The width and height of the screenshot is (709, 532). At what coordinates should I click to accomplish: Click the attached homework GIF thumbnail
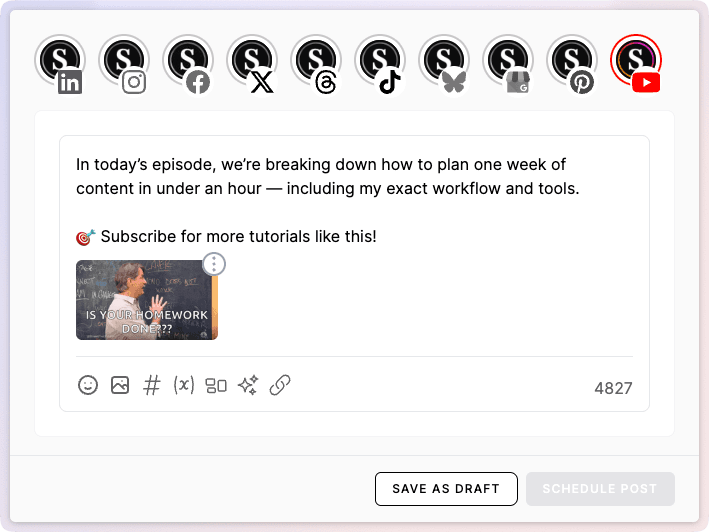[x=147, y=300]
